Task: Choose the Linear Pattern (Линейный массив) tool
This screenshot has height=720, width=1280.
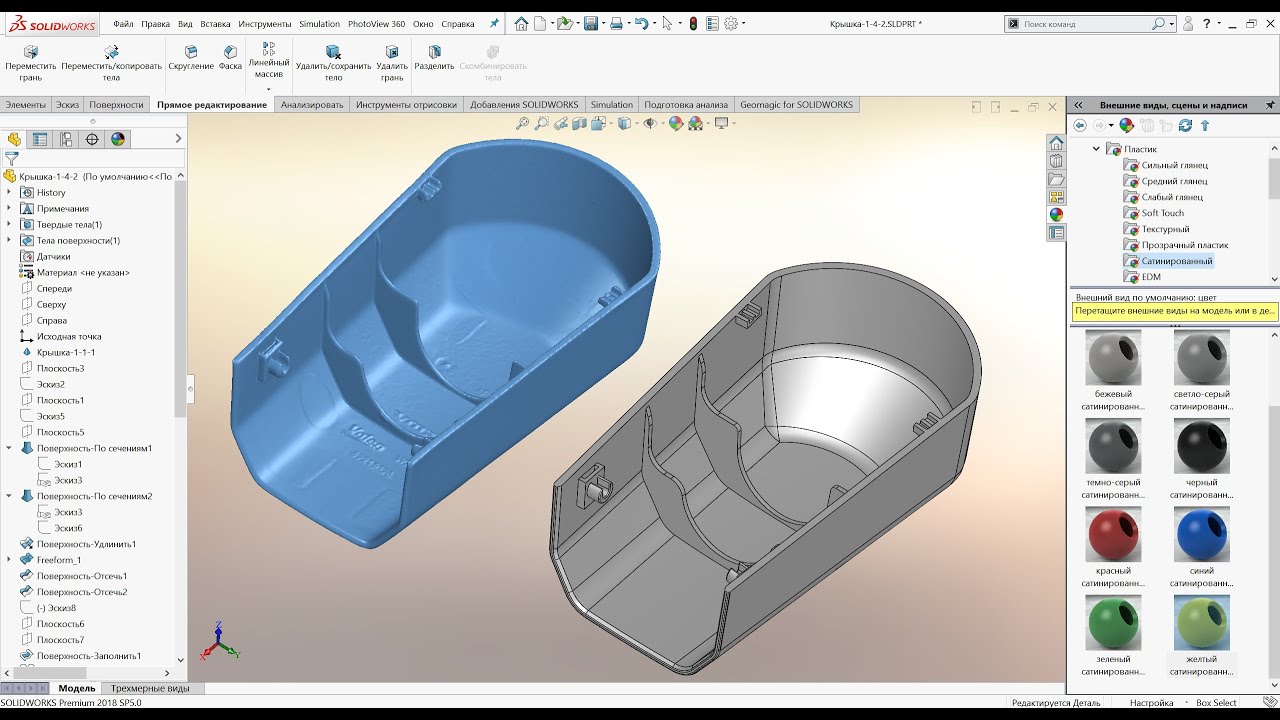Action: tap(269, 60)
